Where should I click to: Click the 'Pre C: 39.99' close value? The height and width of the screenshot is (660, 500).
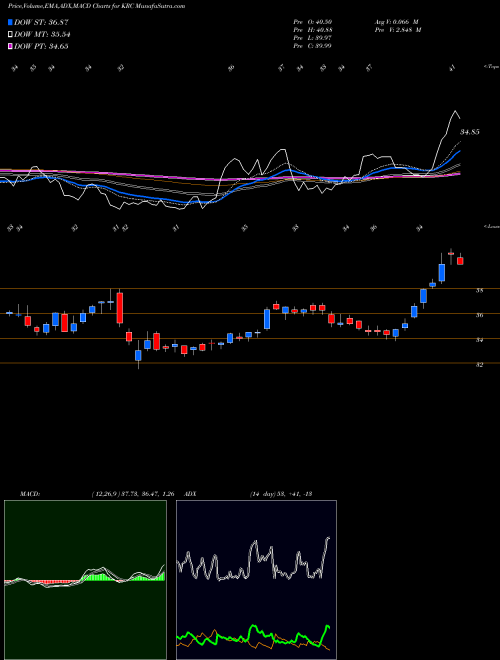313,46
